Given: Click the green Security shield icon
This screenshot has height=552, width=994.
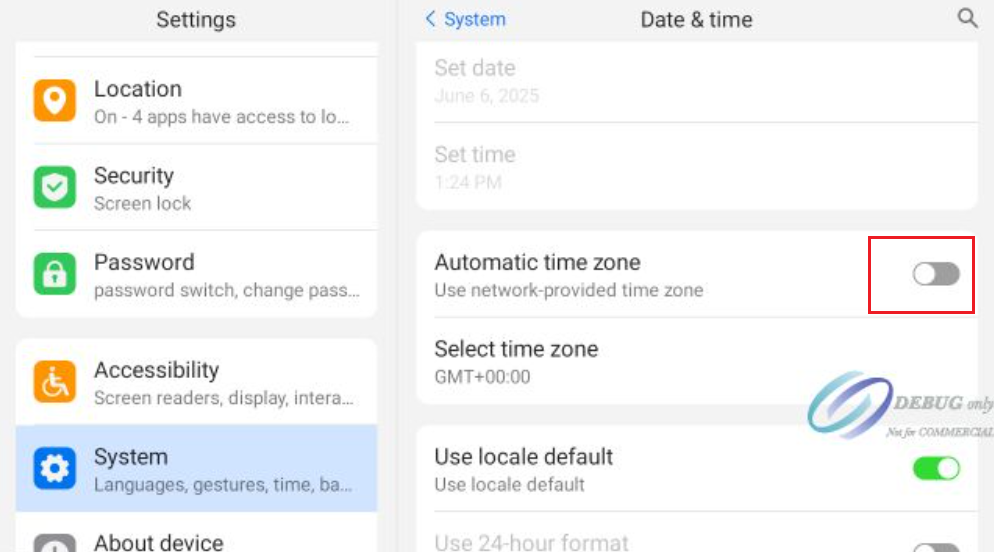Looking at the screenshot, I should click(55, 188).
